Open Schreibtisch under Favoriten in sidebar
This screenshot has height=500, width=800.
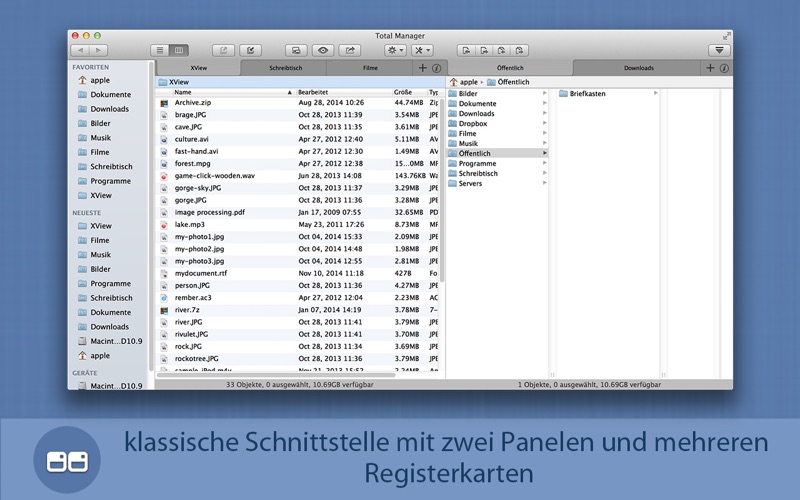[x=109, y=166]
